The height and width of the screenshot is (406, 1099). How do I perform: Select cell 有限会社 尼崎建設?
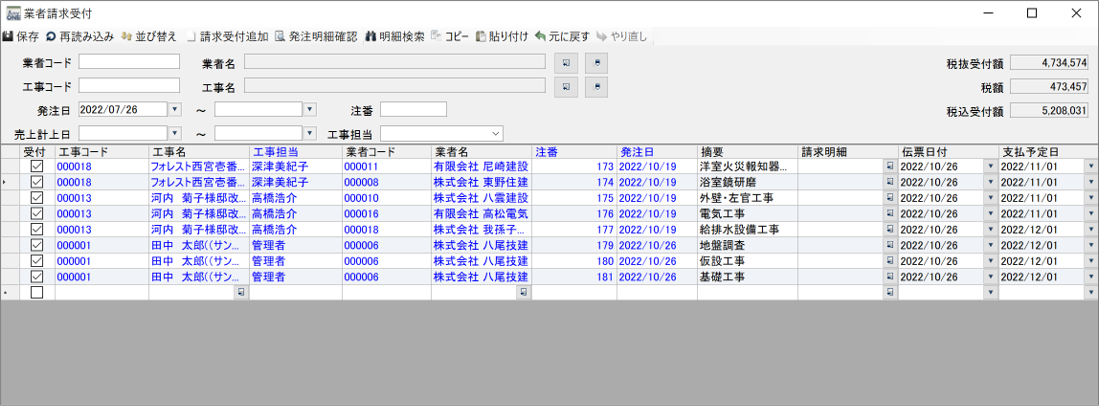(x=480, y=167)
